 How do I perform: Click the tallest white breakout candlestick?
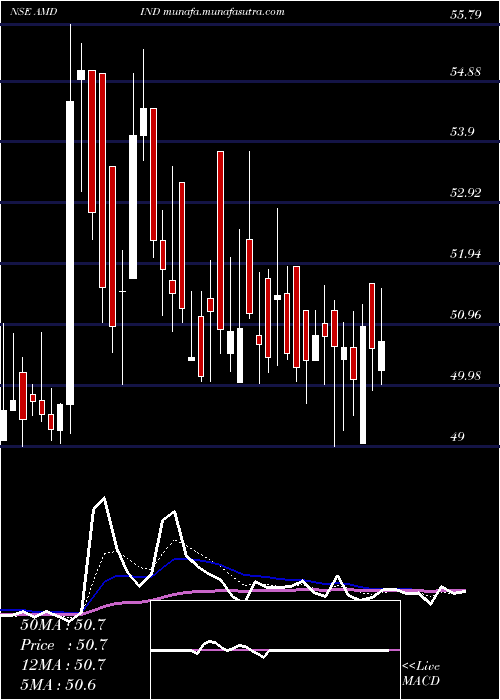pyautogui.click(x=70, y=253)
